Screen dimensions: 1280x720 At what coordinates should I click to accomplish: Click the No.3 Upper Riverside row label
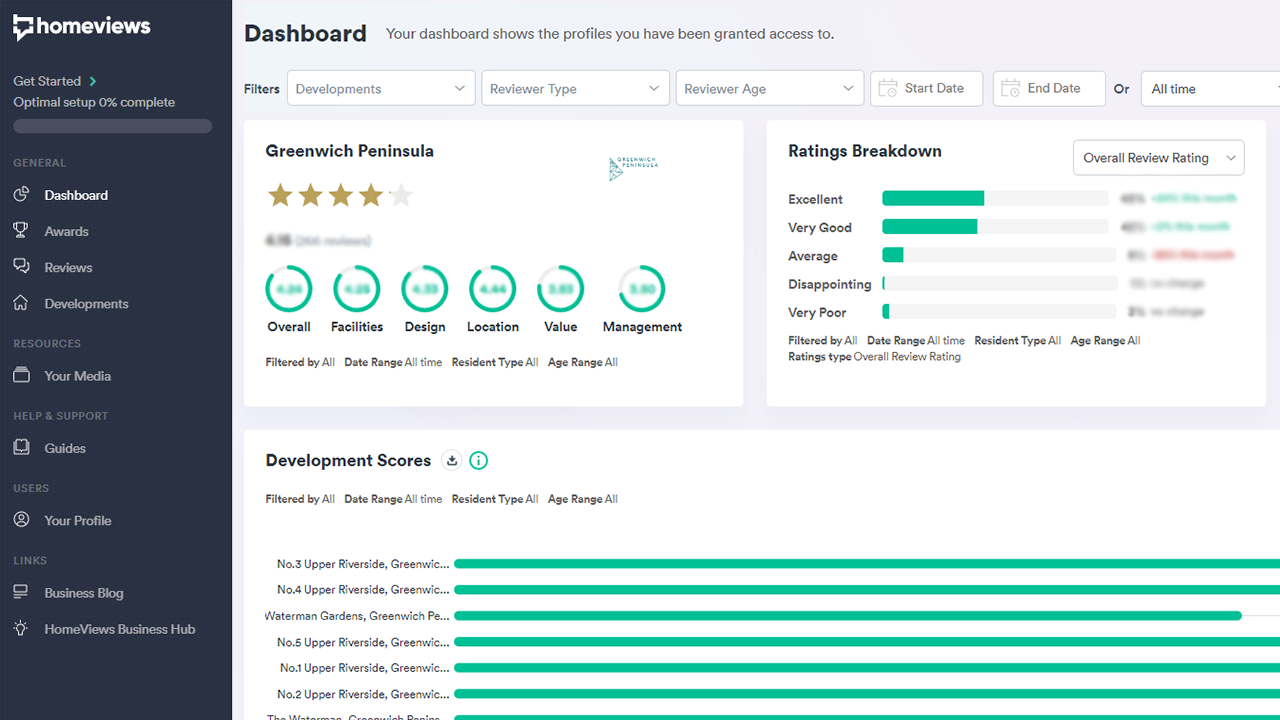tap(363, 564)
